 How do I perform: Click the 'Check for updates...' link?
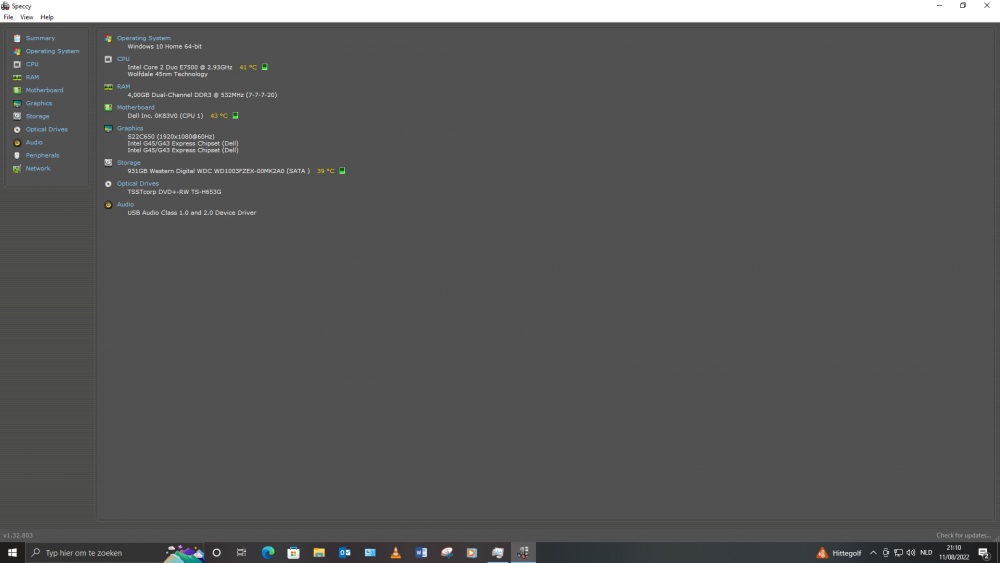click(x=964, y=536)
